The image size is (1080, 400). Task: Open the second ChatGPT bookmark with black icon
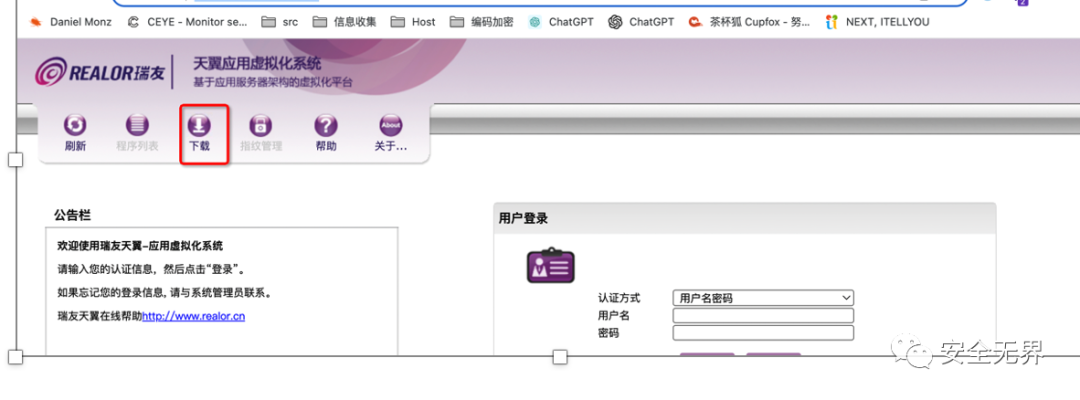coord(641,22)
